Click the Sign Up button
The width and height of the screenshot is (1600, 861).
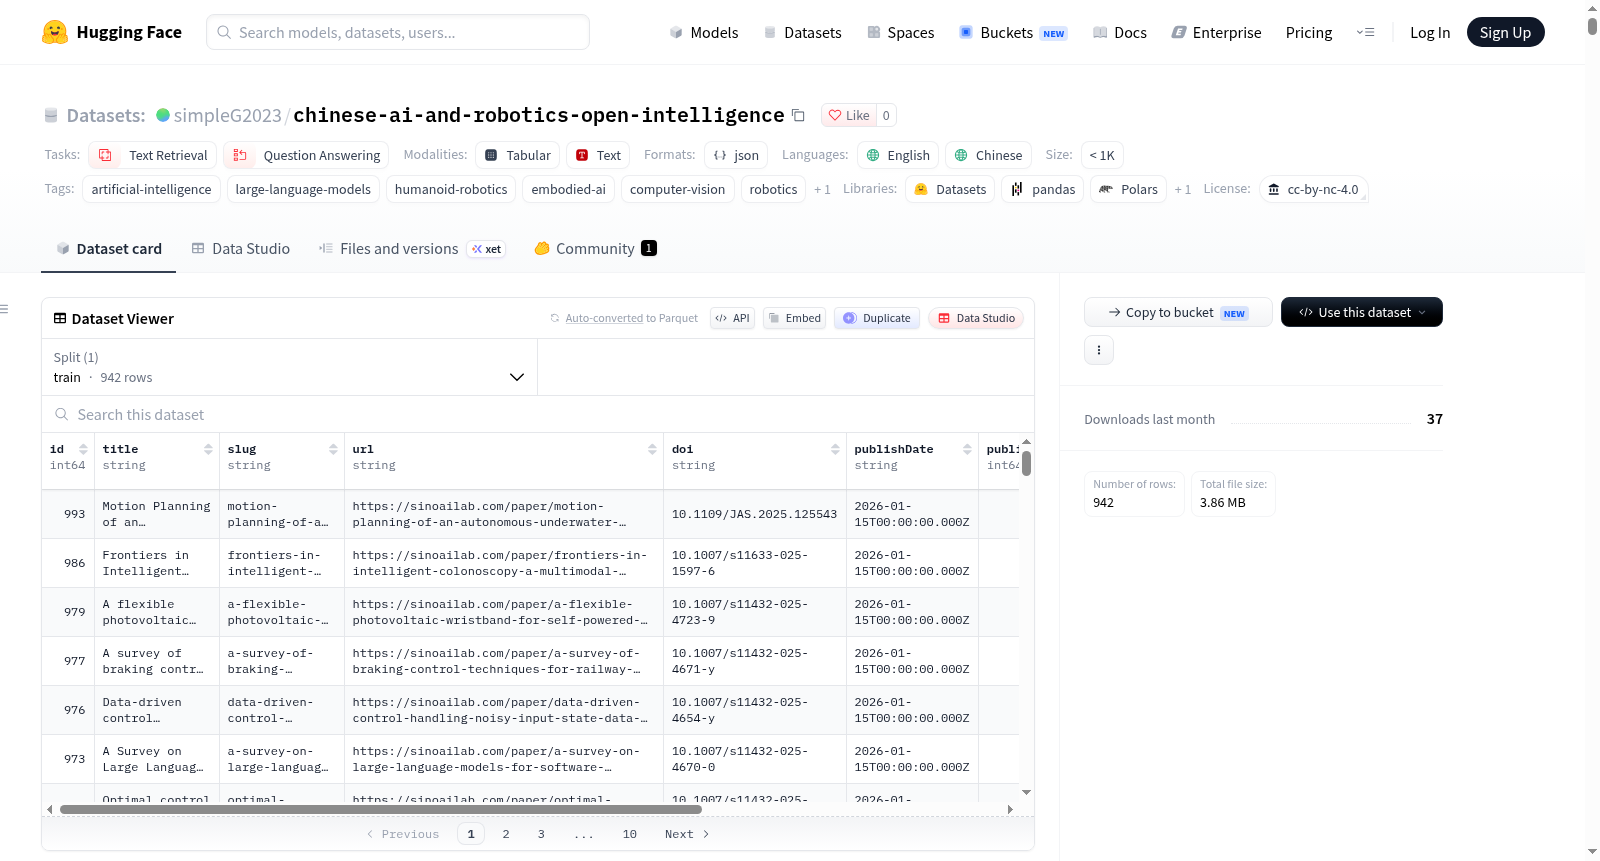1505,32
